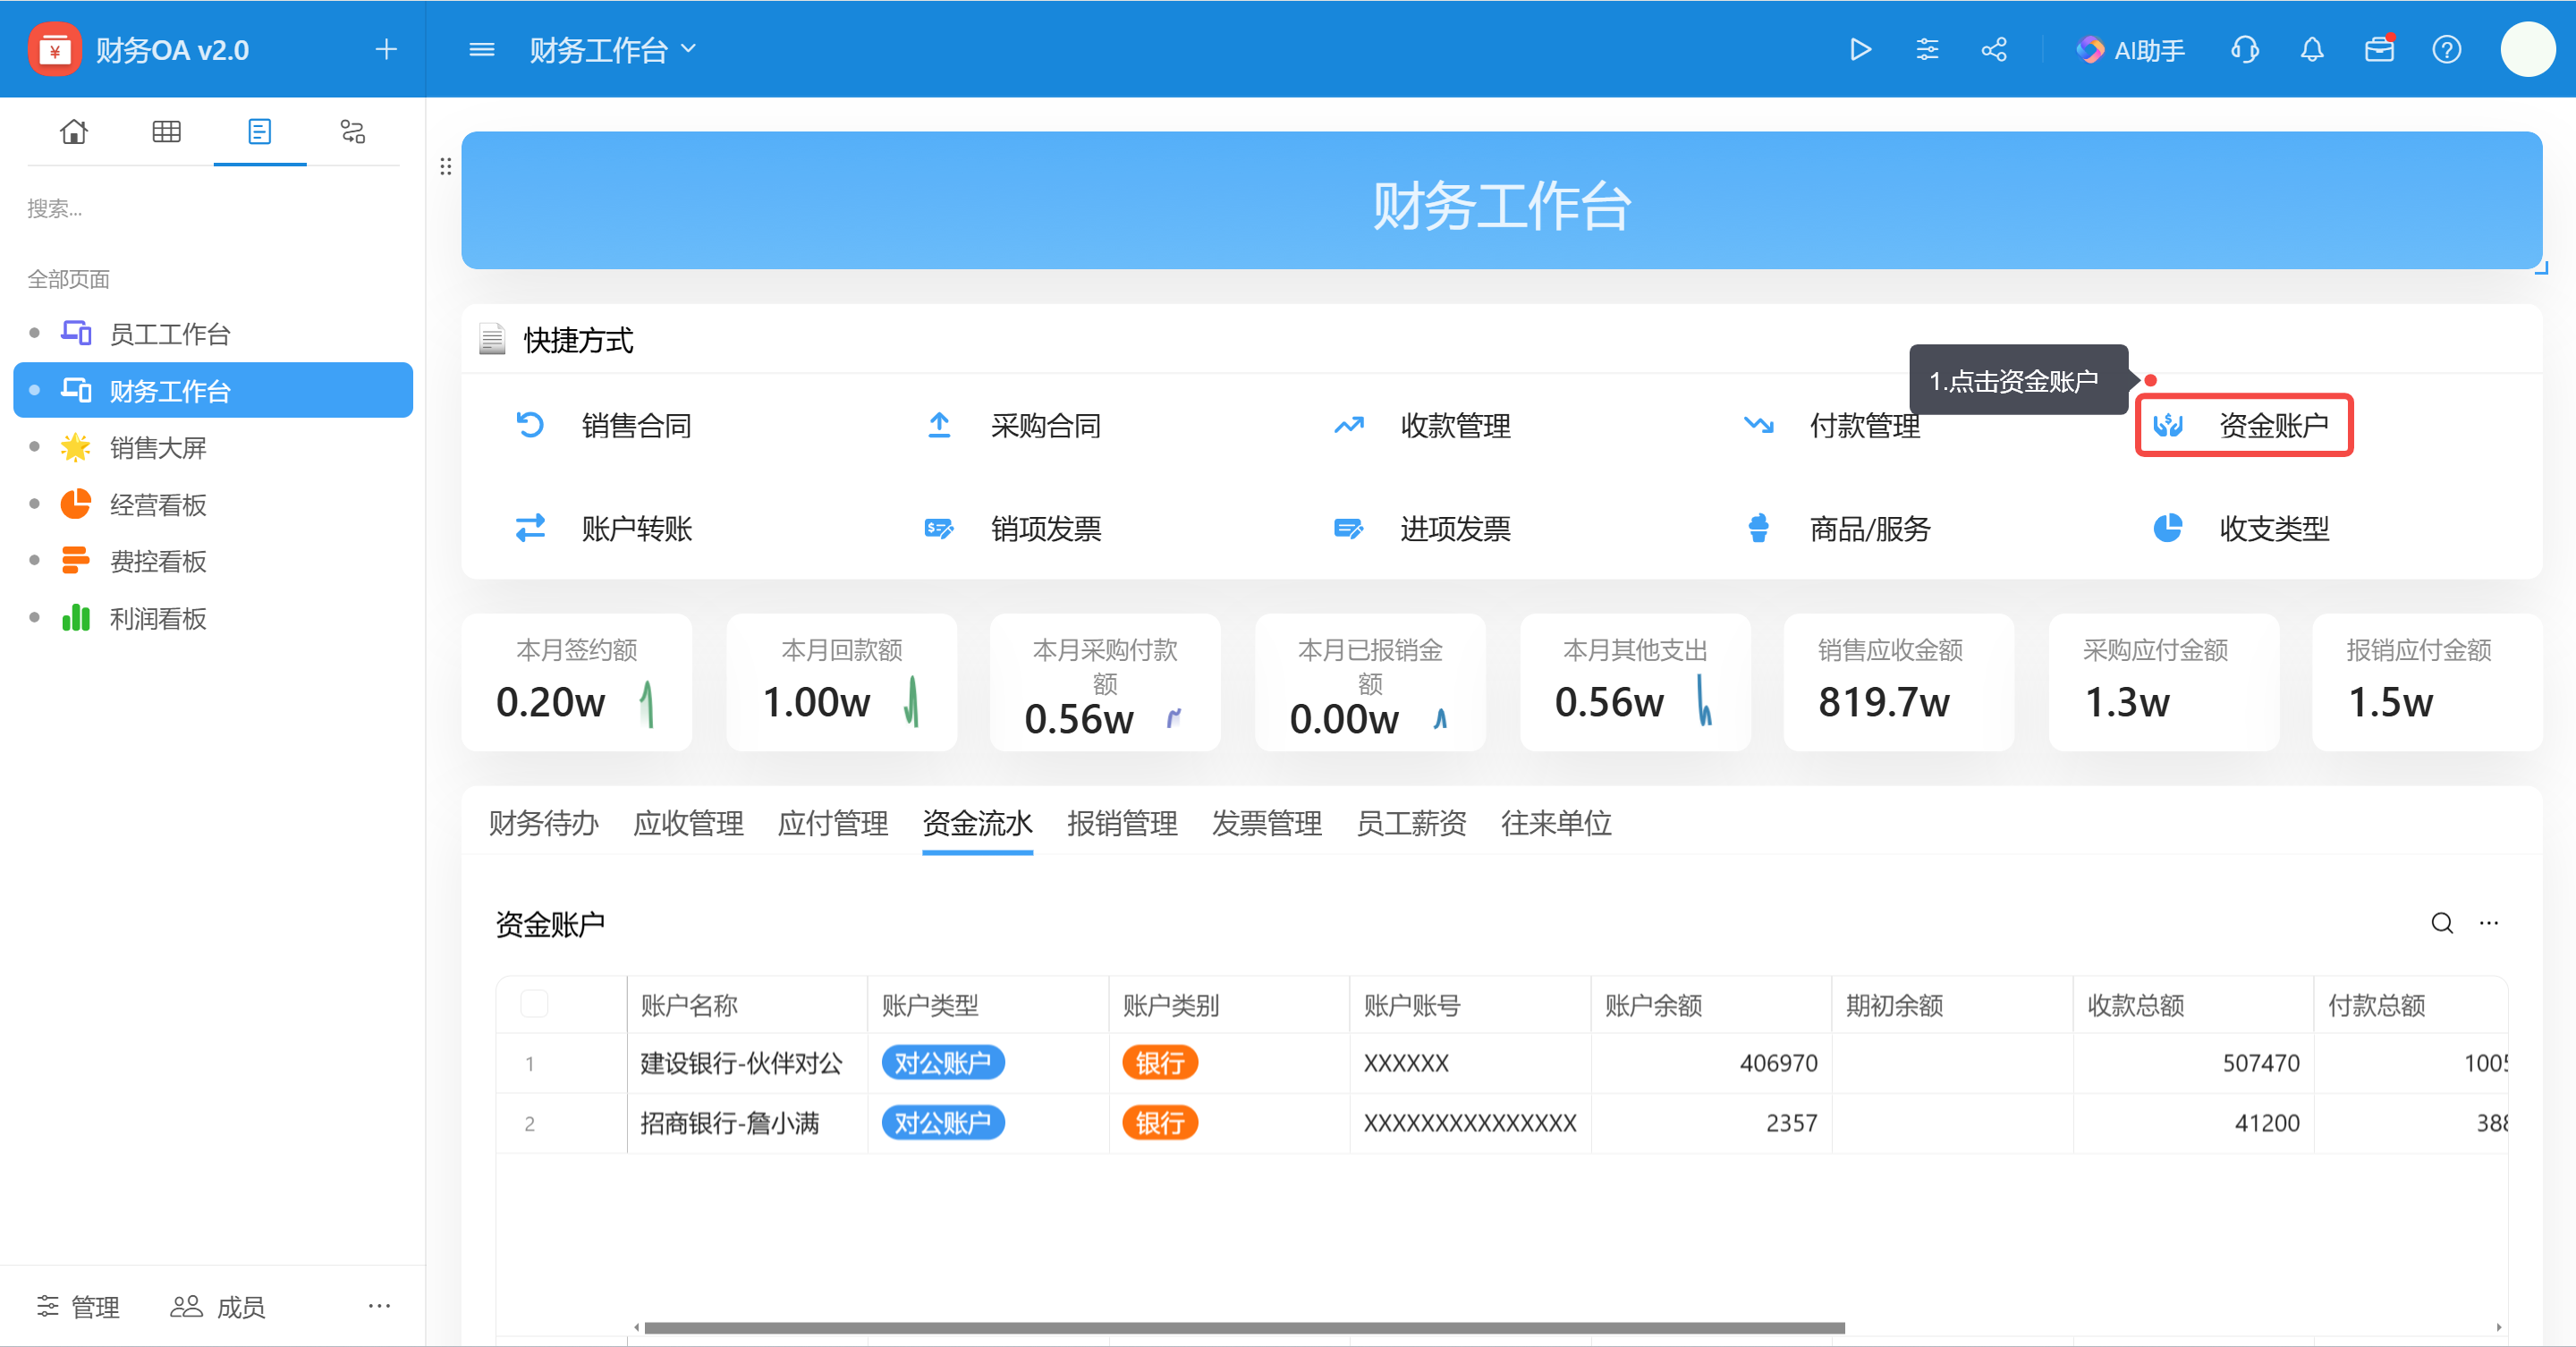Screen dimensions: 2576x1347
Task: Click the 银行 tag in row 2
Action: (x=1159, y=1122)
